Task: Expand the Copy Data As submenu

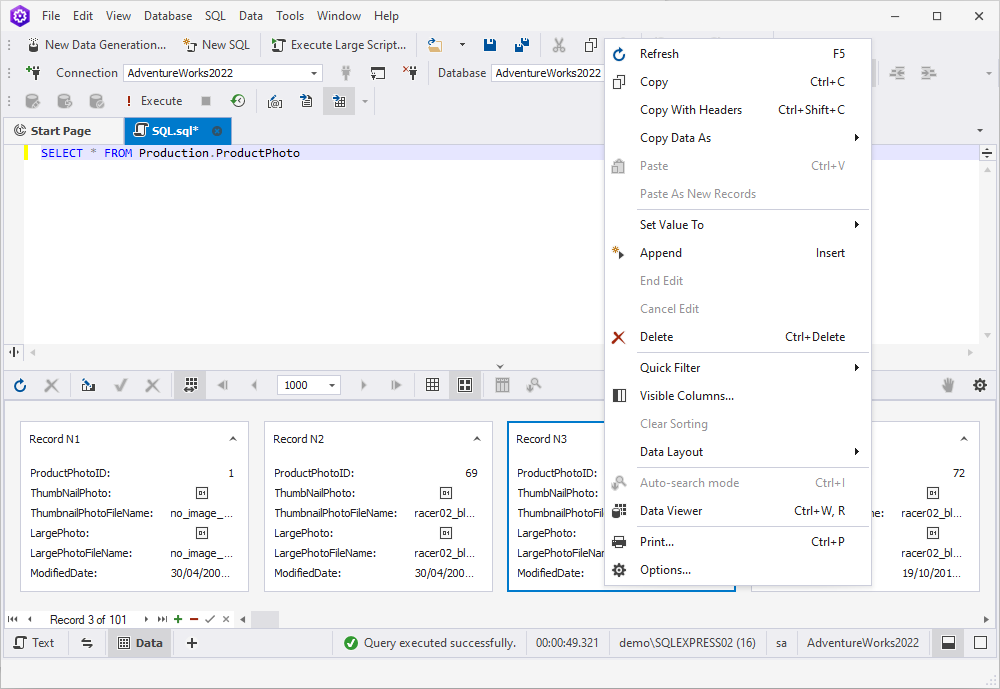Action: 737,138
